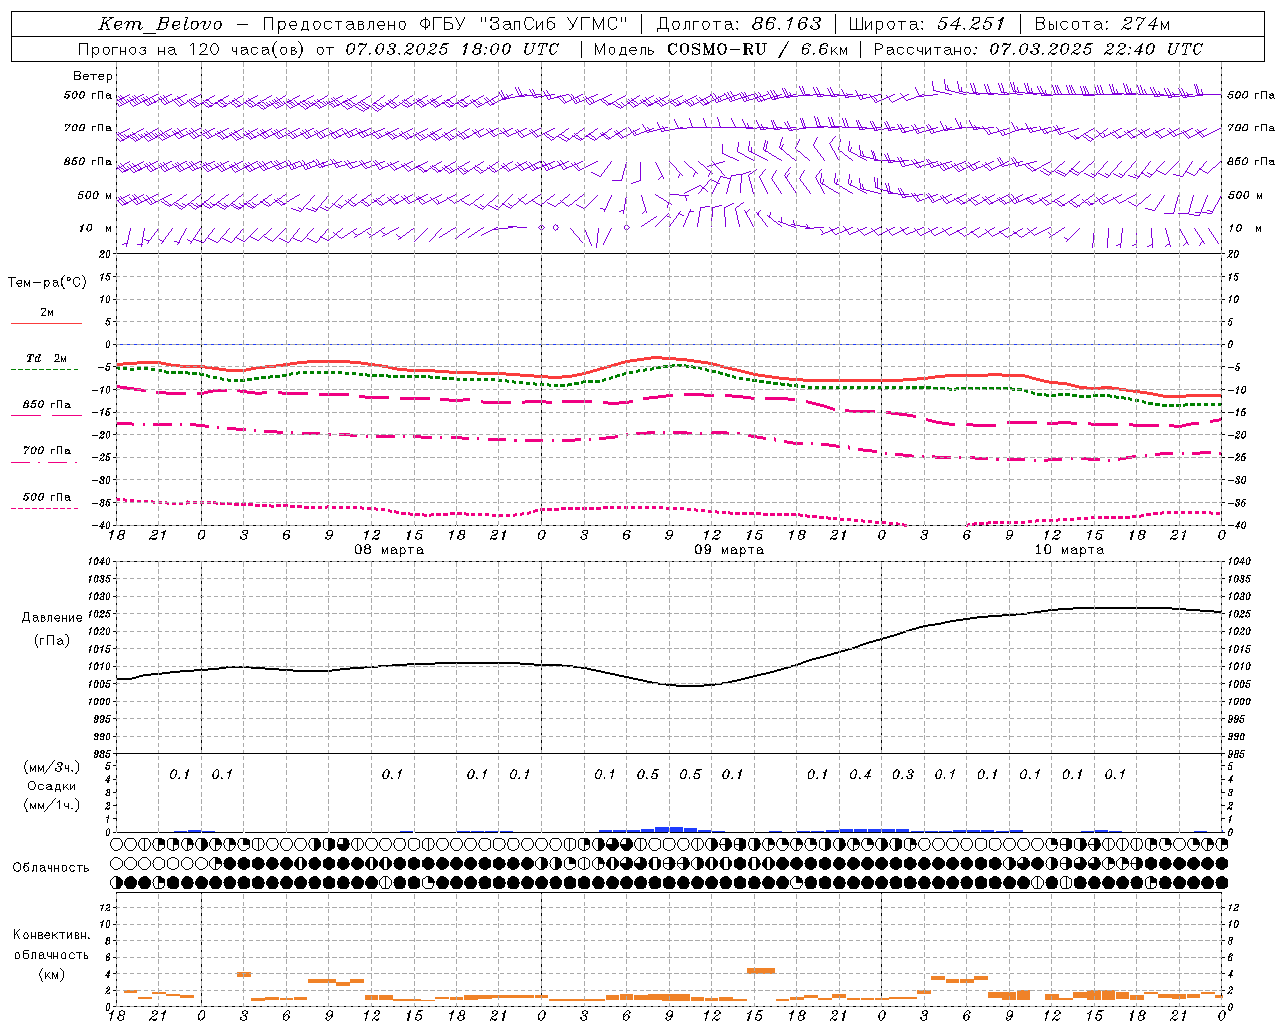Screen dimensions: 1280x1024
Task: Click the 700 гПа temperature legend entry
Action: [46, 451]
